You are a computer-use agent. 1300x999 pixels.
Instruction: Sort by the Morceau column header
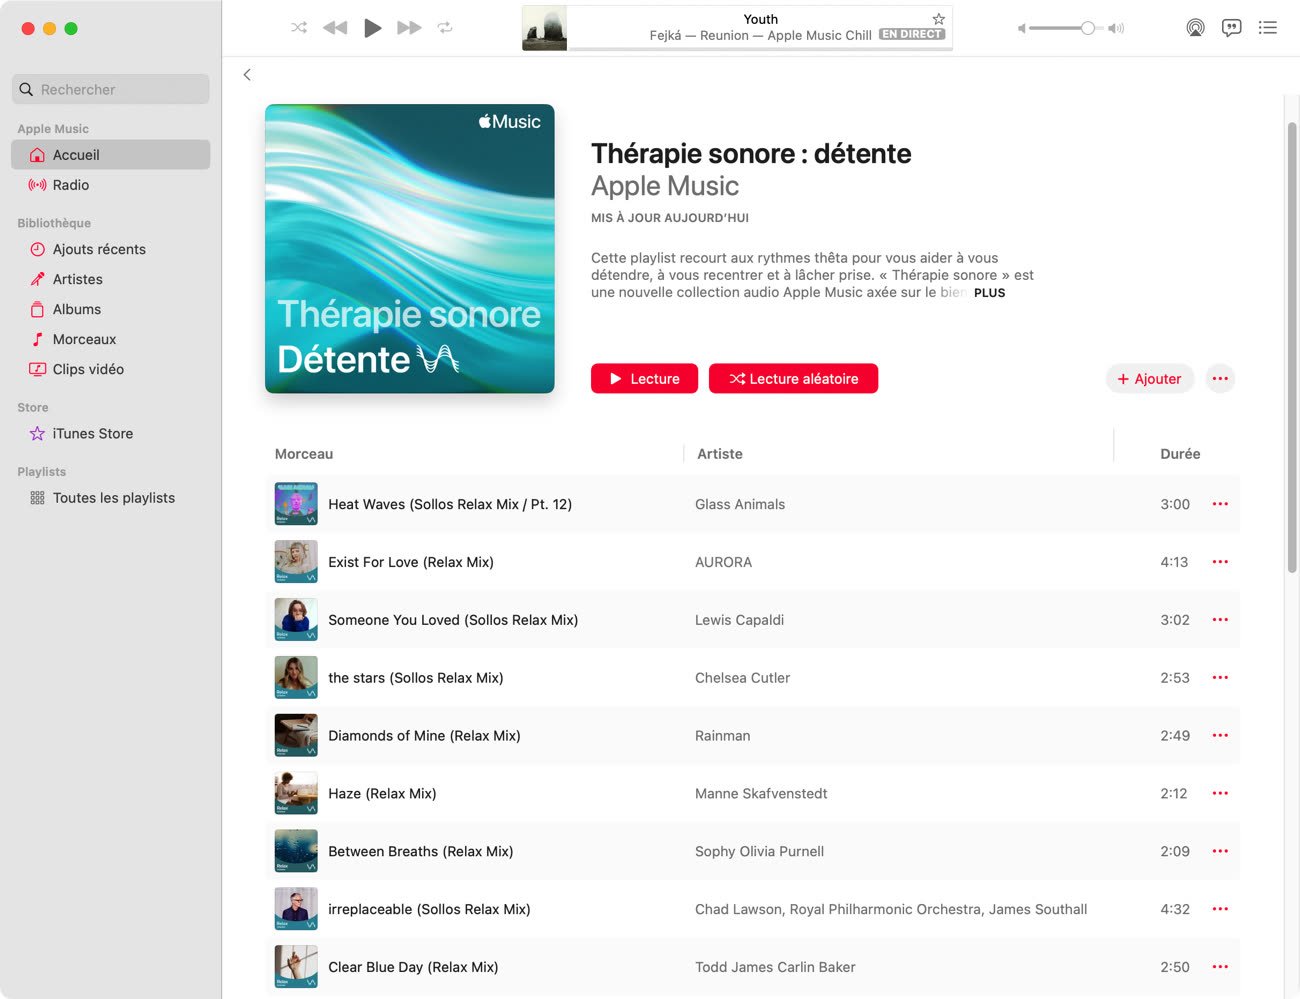[x=304, y=454]
